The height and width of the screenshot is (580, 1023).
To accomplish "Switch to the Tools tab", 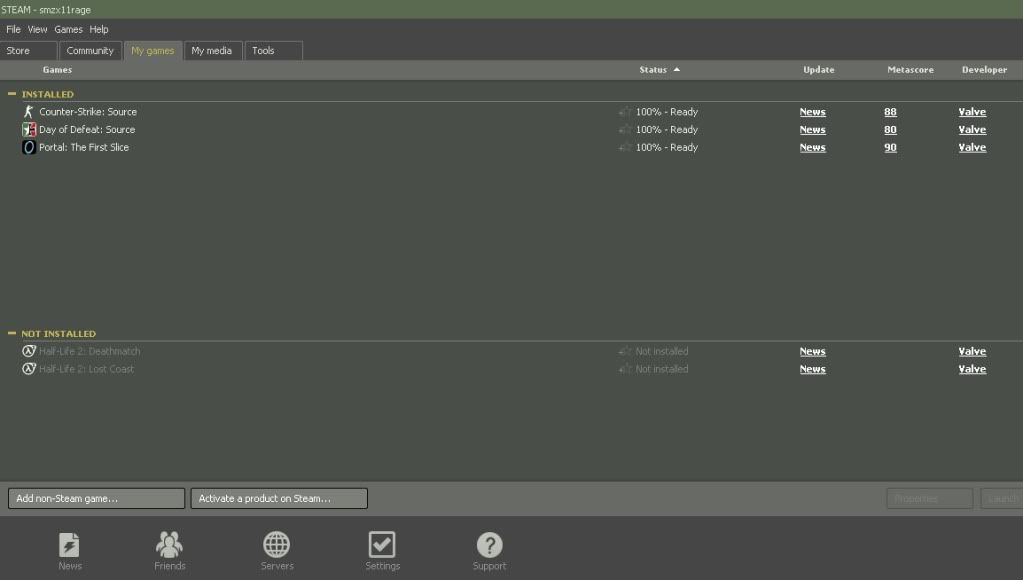I will (273, 51).
